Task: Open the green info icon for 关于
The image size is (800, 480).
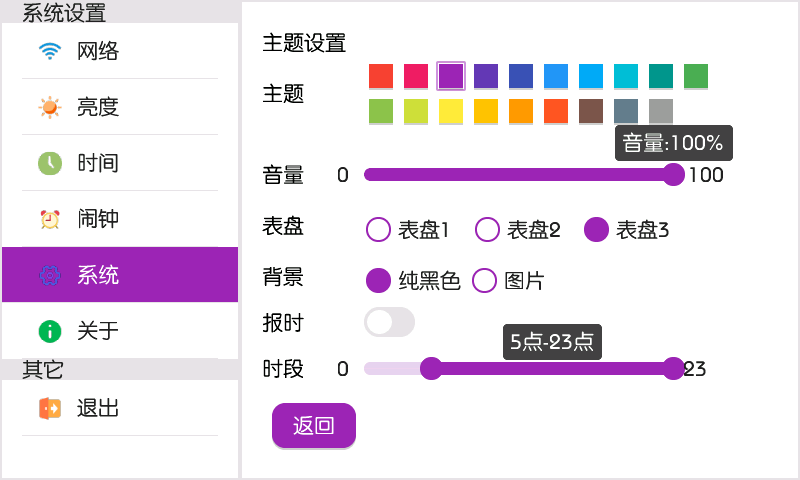Action: click(50, 331)
